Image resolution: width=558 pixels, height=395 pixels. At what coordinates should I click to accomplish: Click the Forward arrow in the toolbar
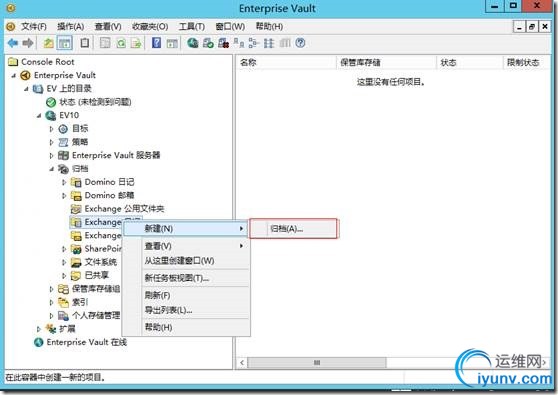point(28,43)
